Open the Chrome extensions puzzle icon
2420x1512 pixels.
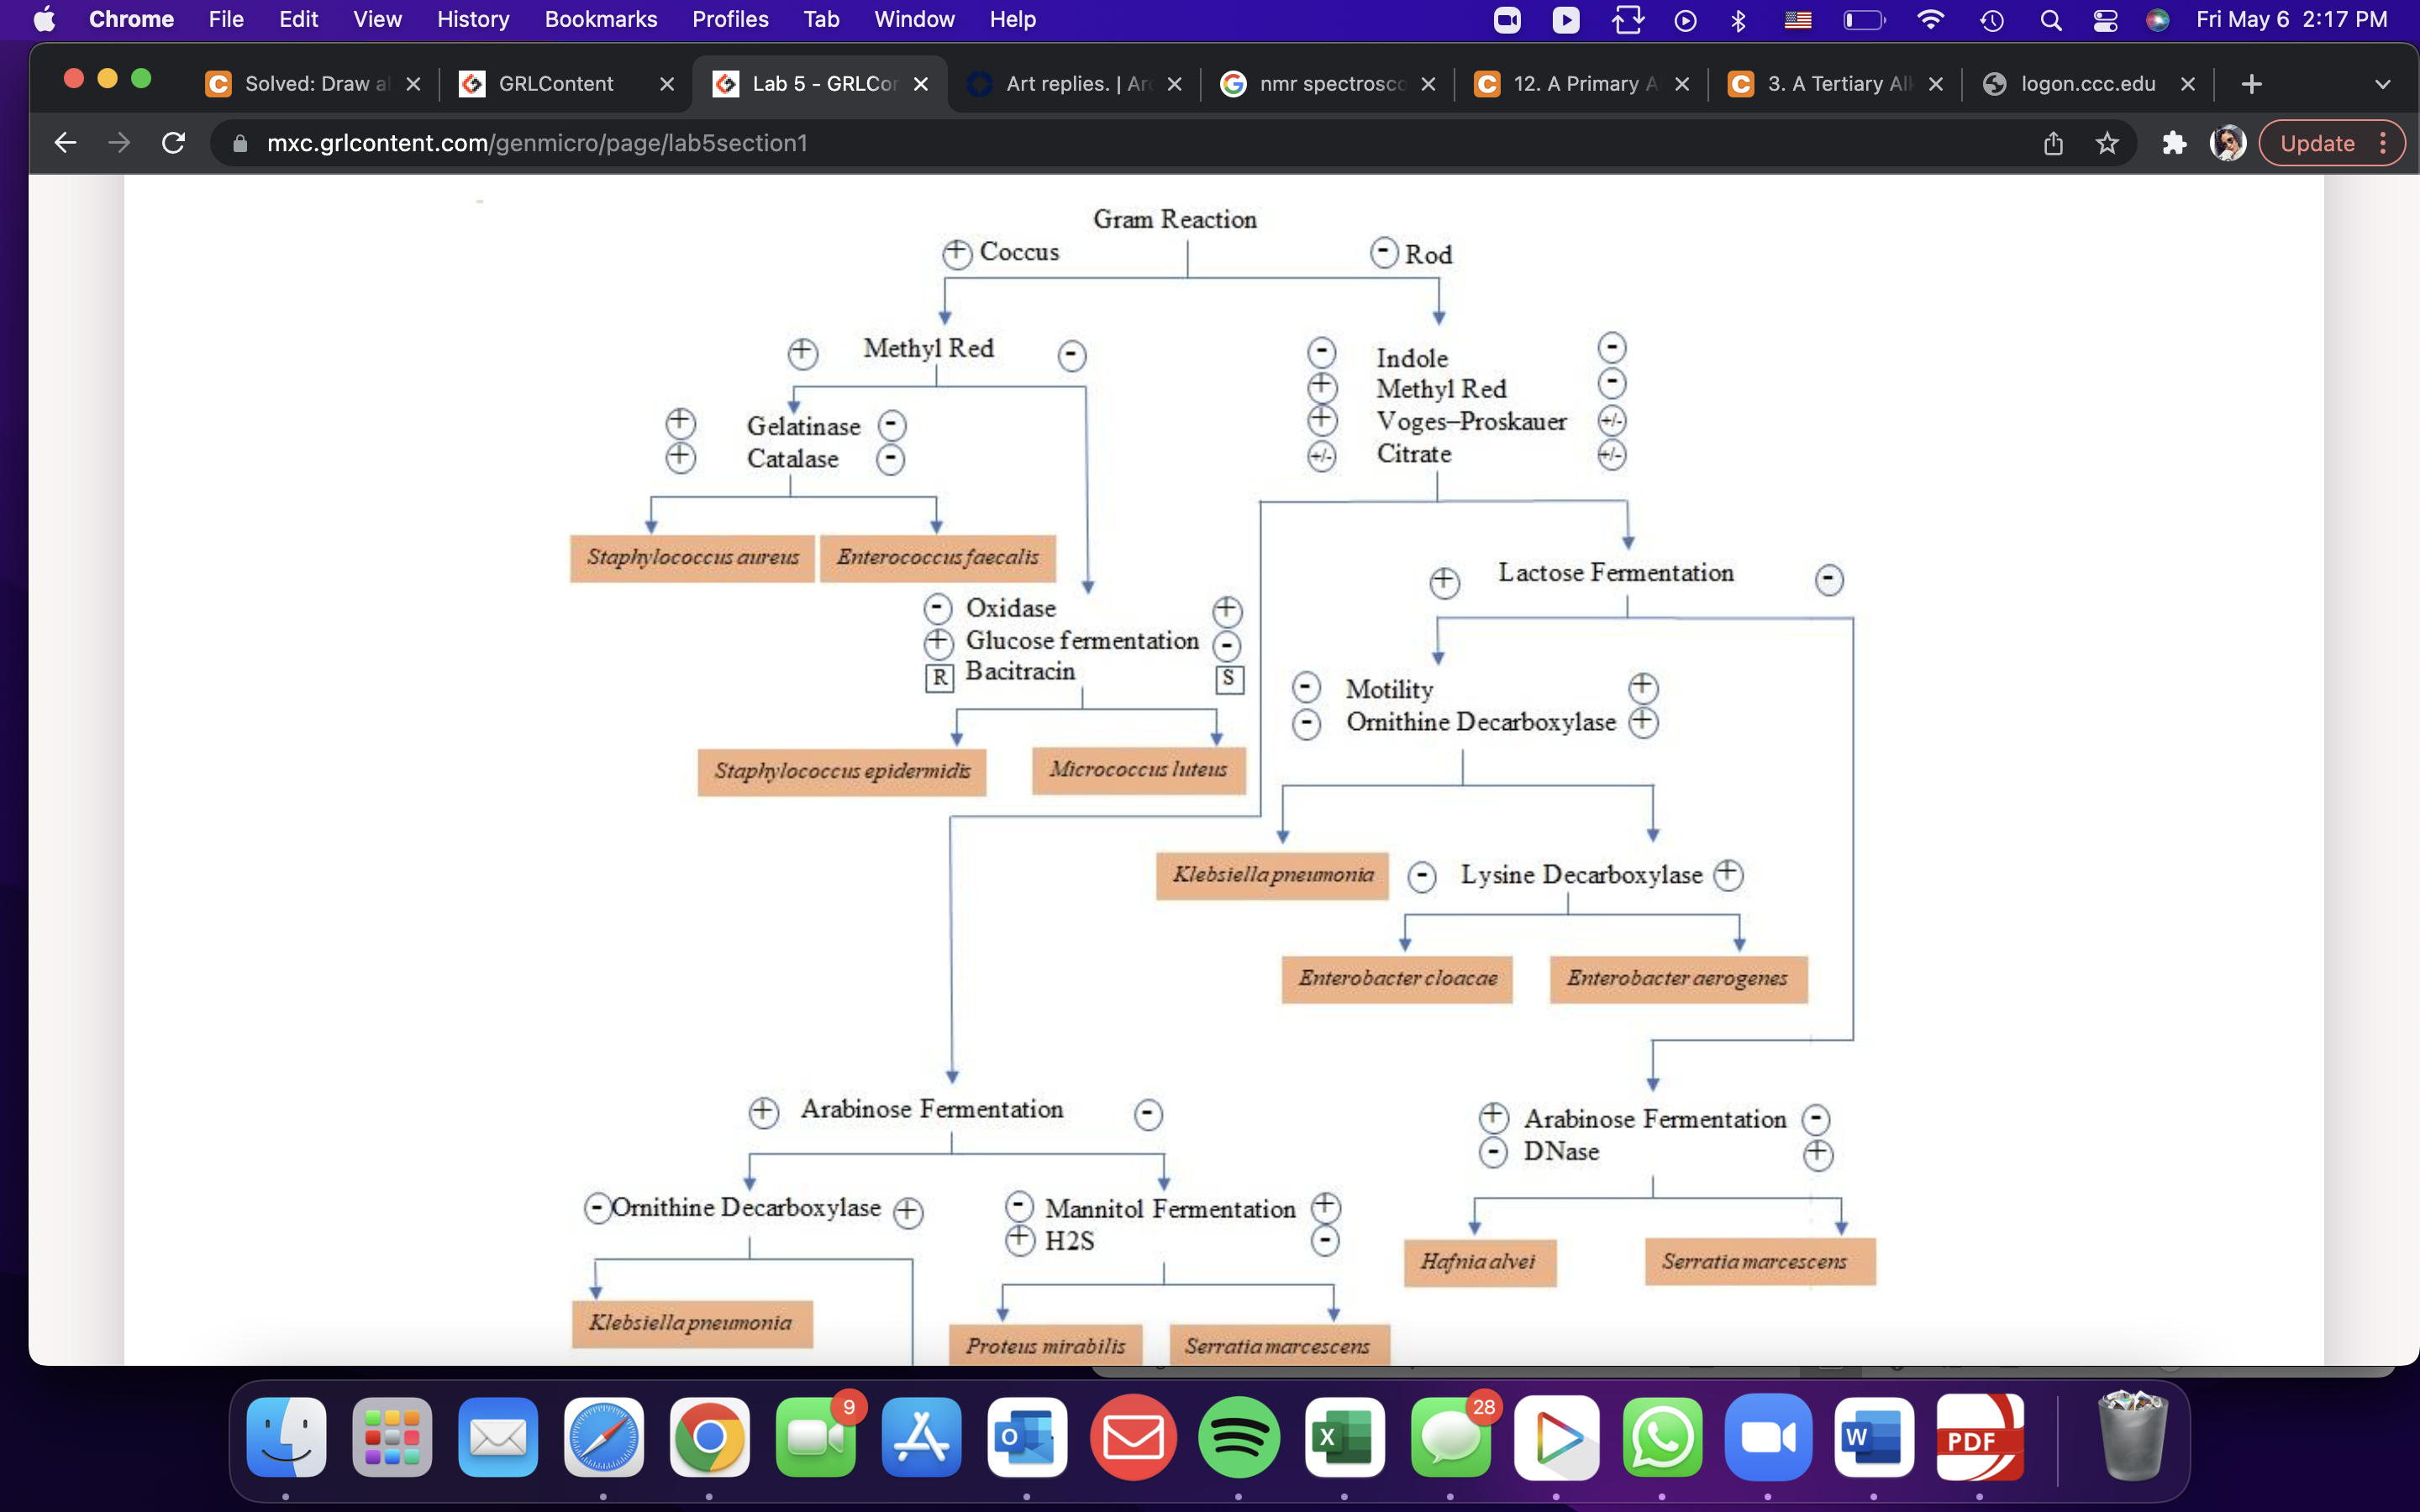click(x=2174, y=143)
